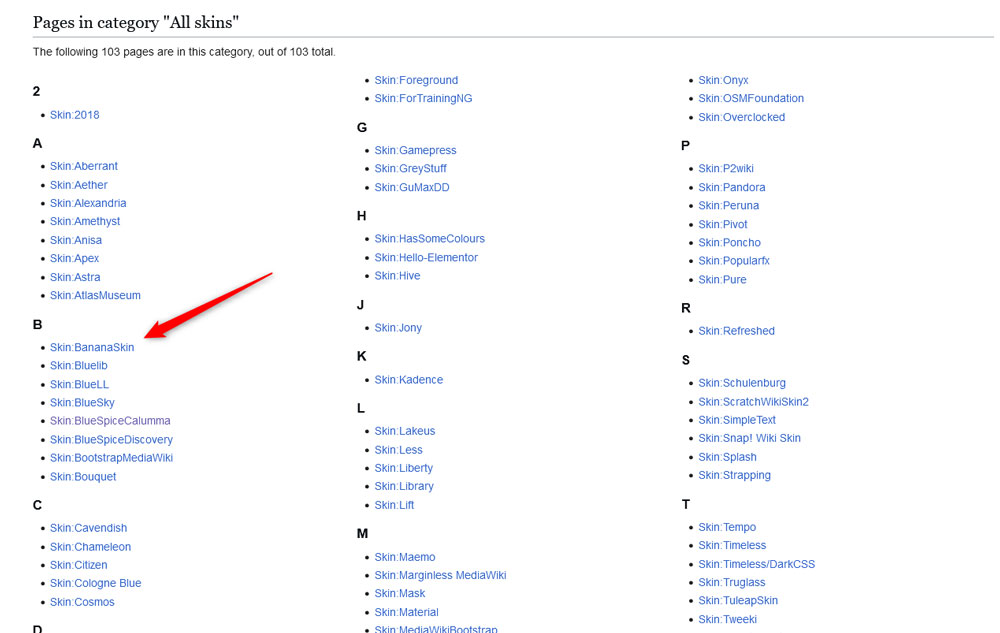This screenshot has height=633, width=1000.
Task: Open Skin:Jony
Action: tap(397, 327)
